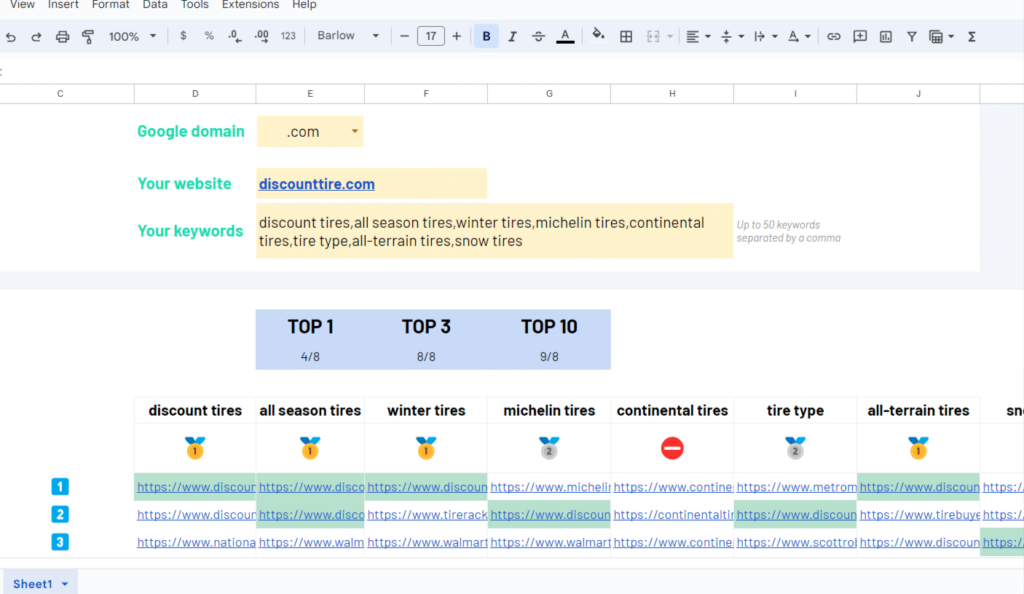Increase font size with plus button
This screenshot has width=1024, height=594.
(x=457, y=36)
